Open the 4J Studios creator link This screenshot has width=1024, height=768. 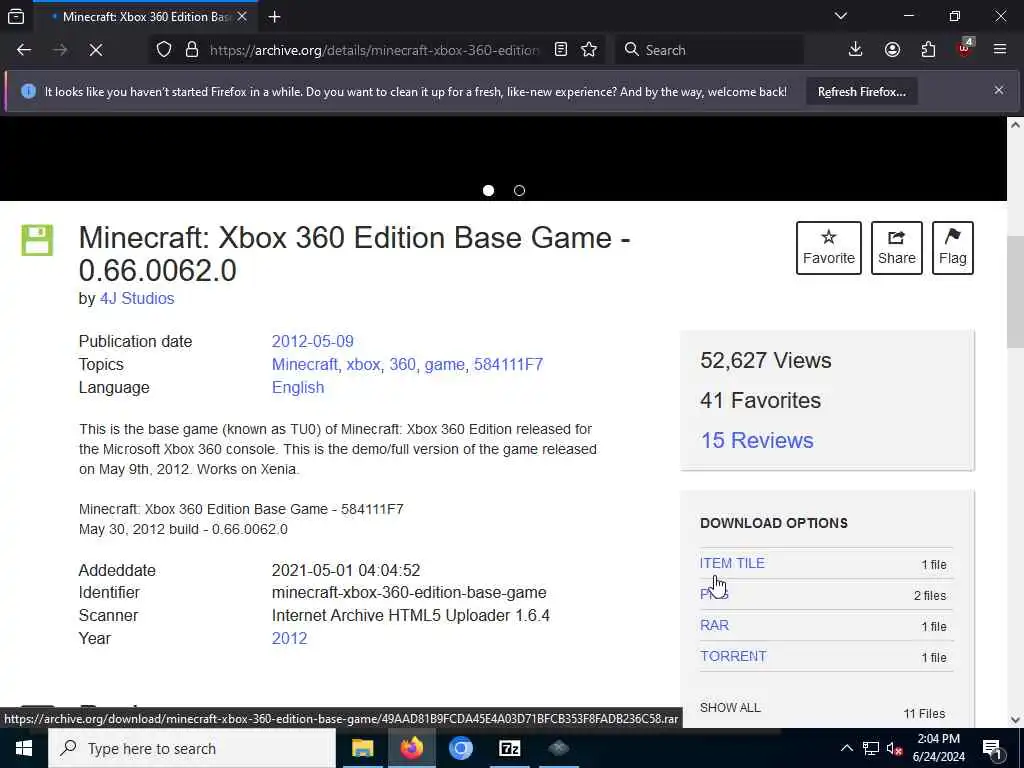137,298
